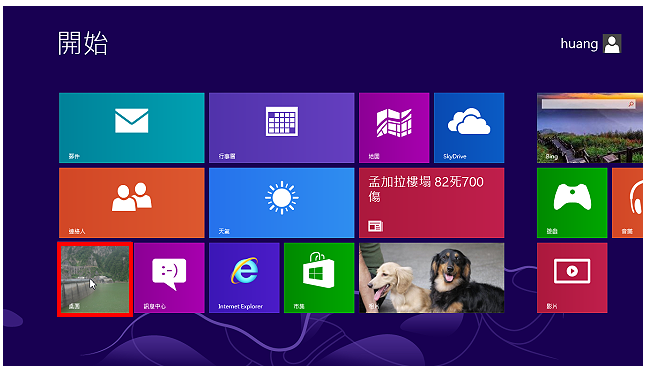The height and width of the screenshot is (370, 653).
Task: Open the Store shopping bag tile
Action: click(x=319, y=278)
